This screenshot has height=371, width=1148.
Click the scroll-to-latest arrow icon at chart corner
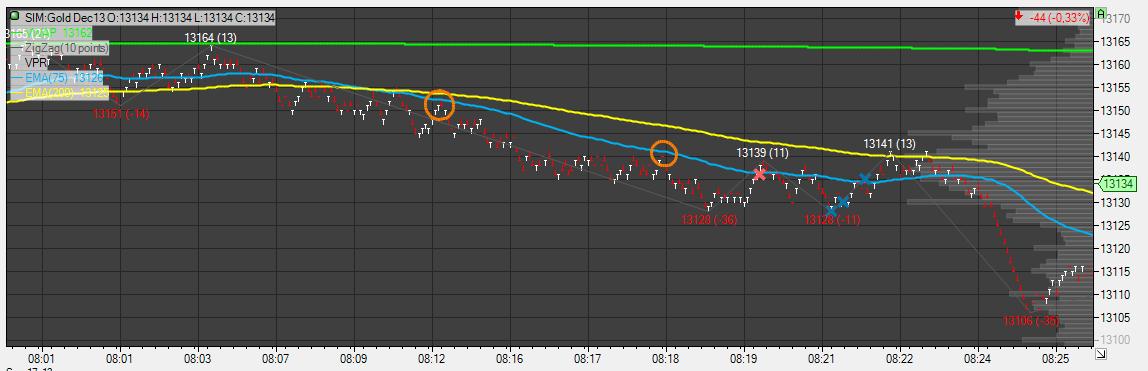1100,354
